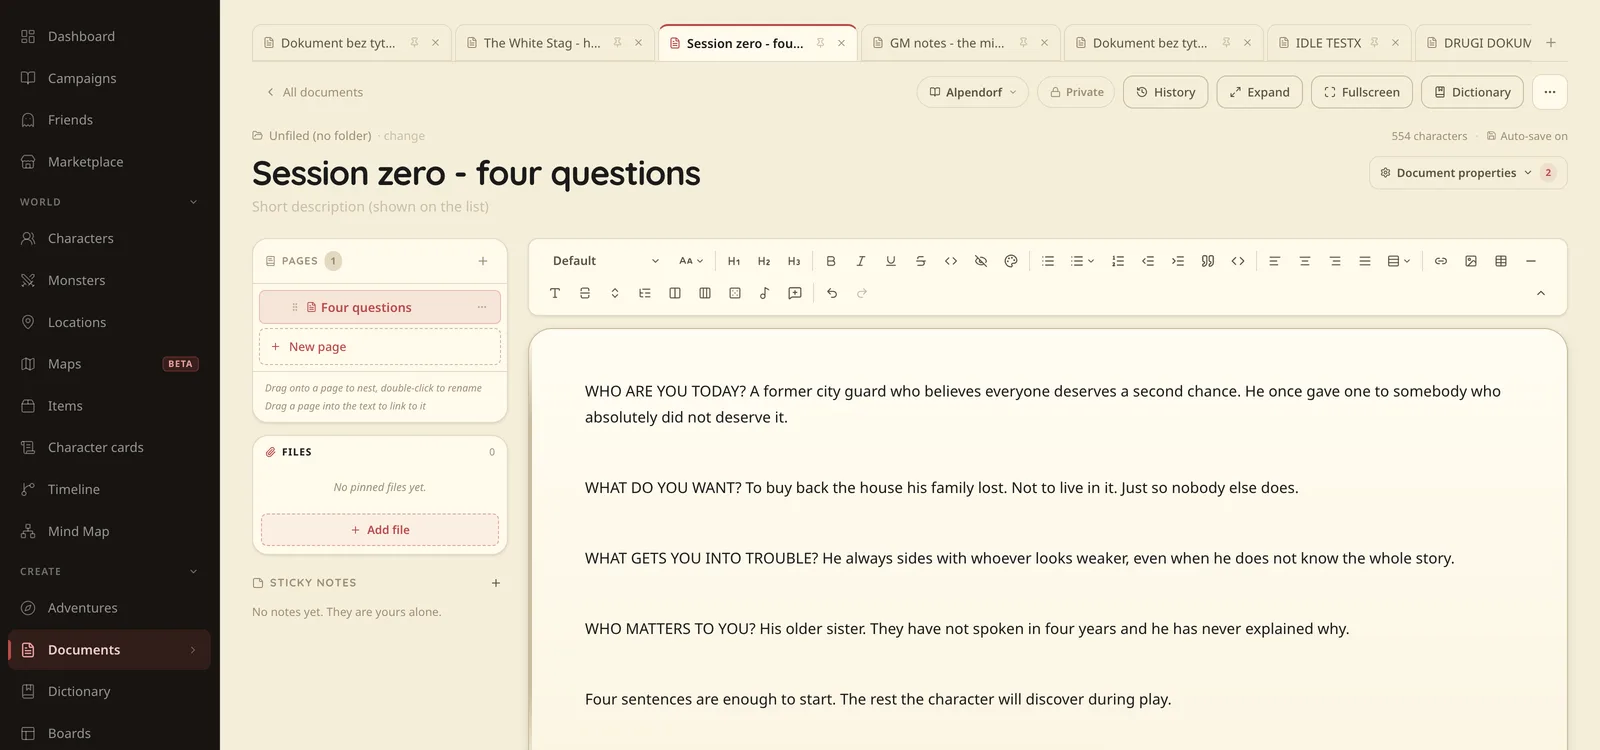Open Characters in the sidebar
This screenshot has width=1600, height=750.
click(110, 239)
